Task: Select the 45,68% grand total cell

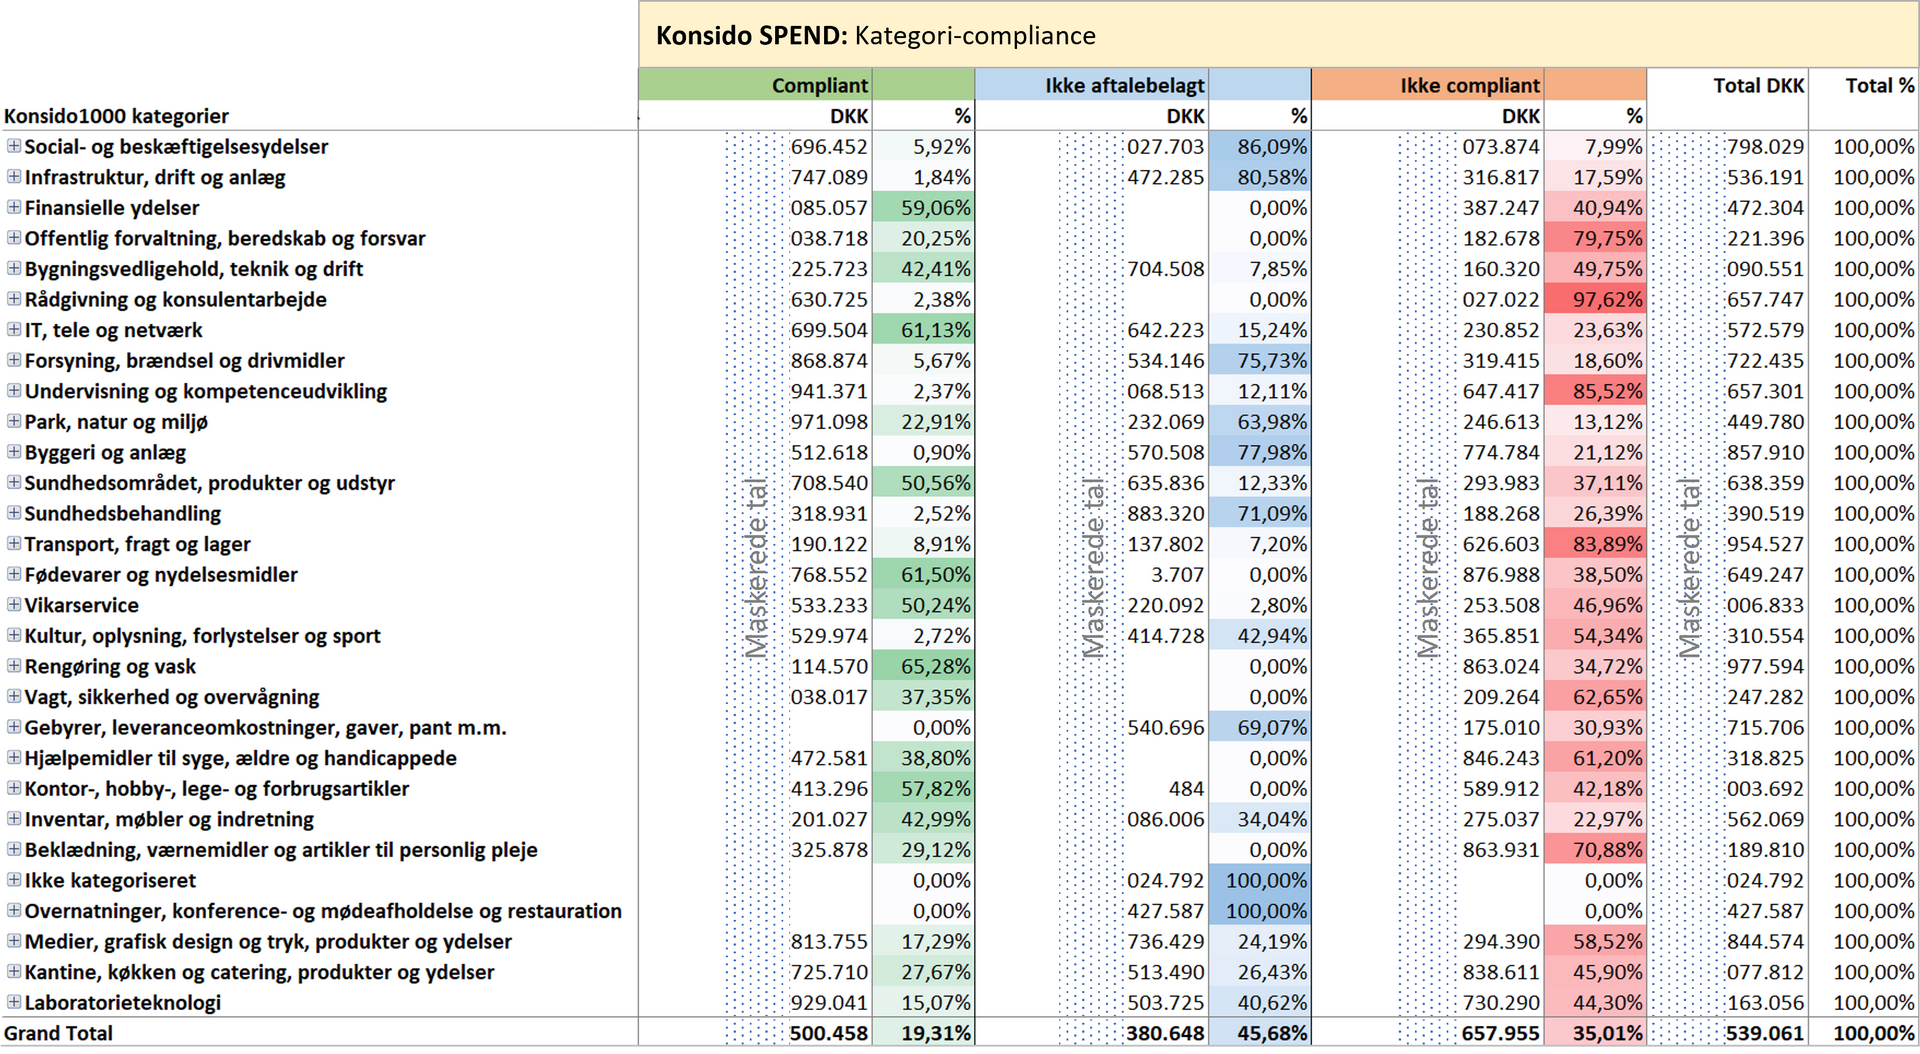Action: click(1259, 1033)
